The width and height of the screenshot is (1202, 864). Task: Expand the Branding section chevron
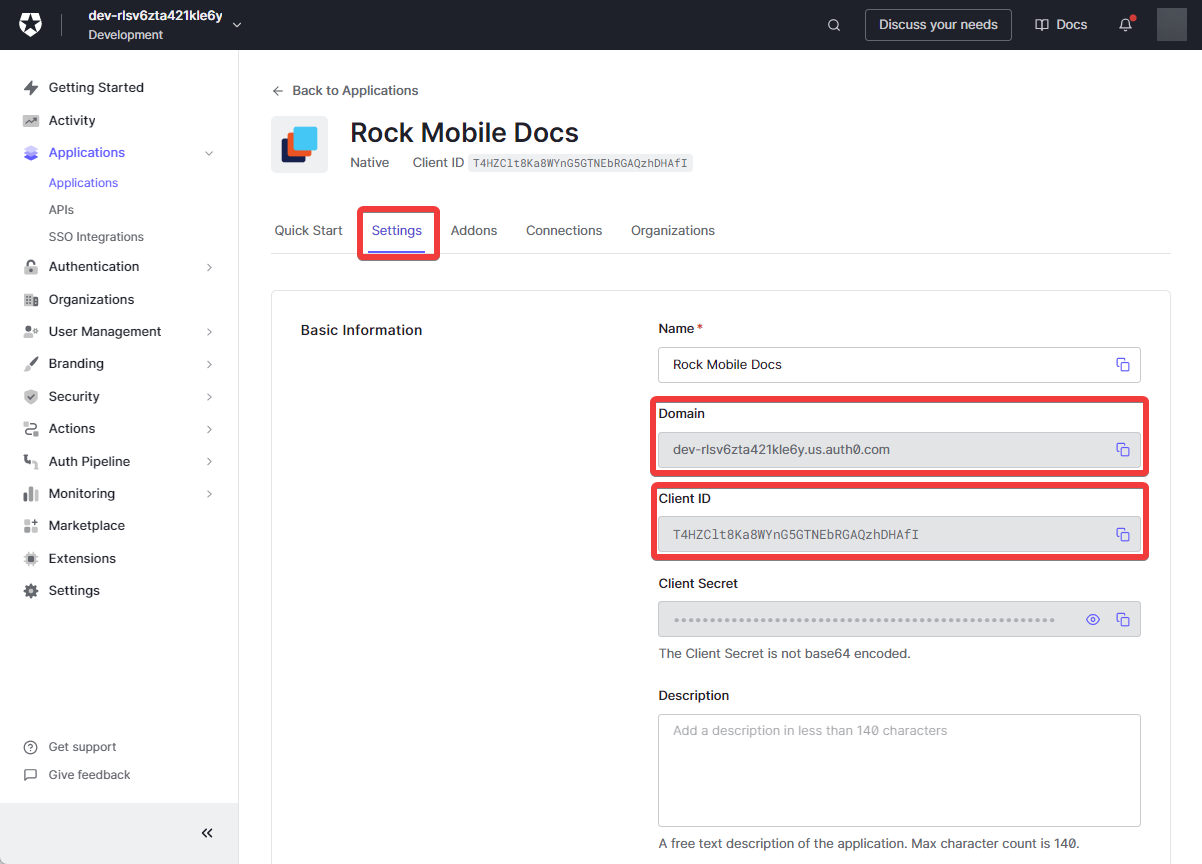(209, 364)
